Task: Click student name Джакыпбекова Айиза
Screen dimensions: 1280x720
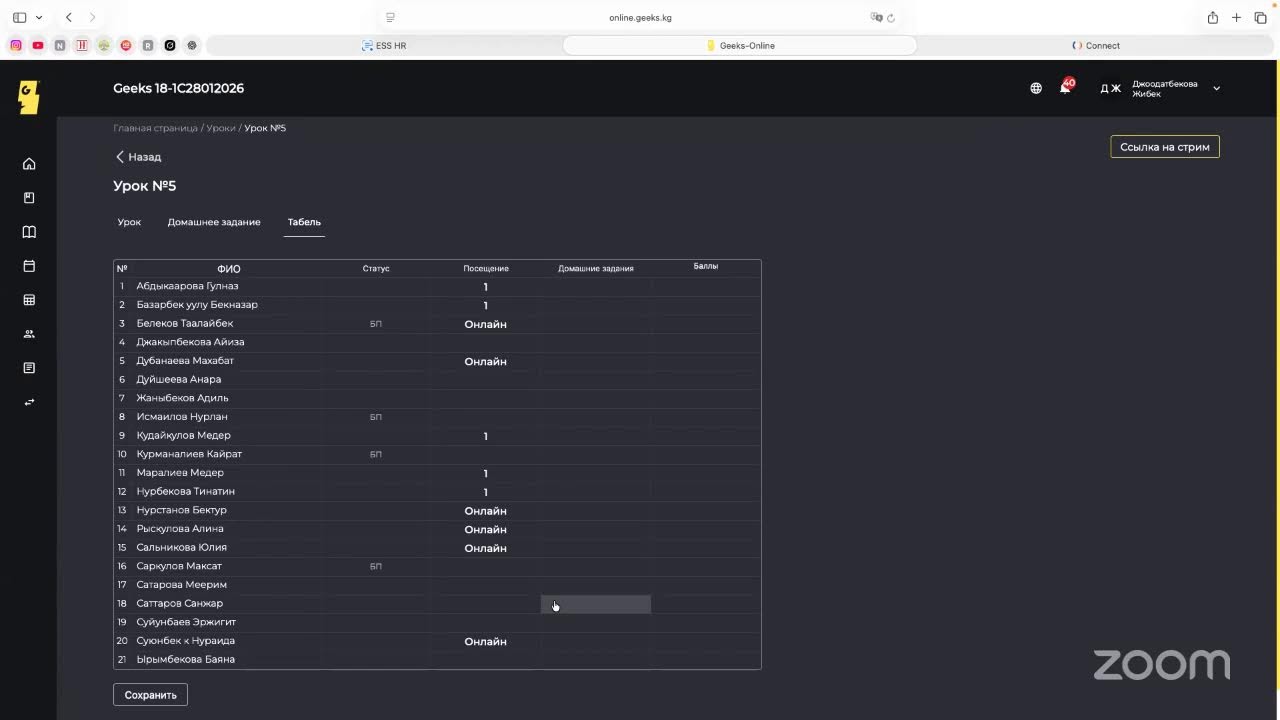Action: 190,342
